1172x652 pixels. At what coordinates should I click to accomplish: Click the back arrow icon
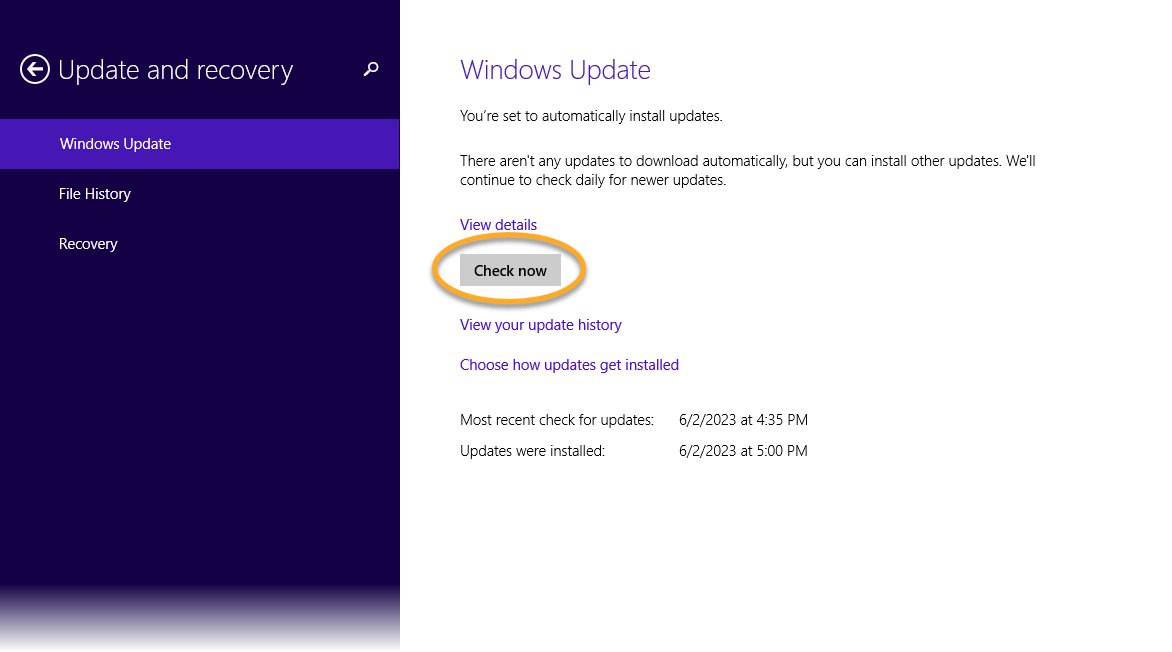(x=35, y=69)
